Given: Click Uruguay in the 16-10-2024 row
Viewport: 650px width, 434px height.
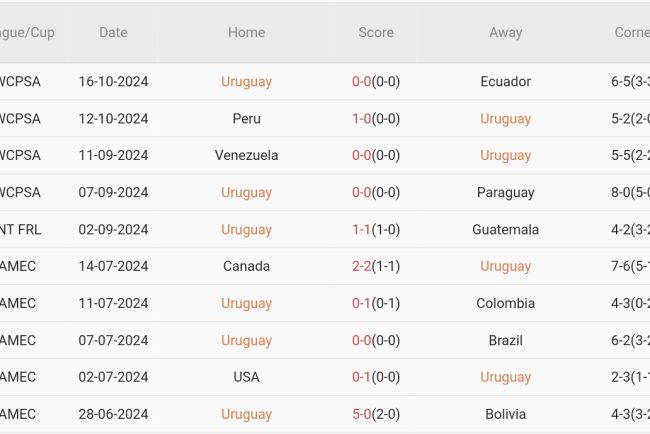Looking at the screenshot, I should click(x=246, y=81).
